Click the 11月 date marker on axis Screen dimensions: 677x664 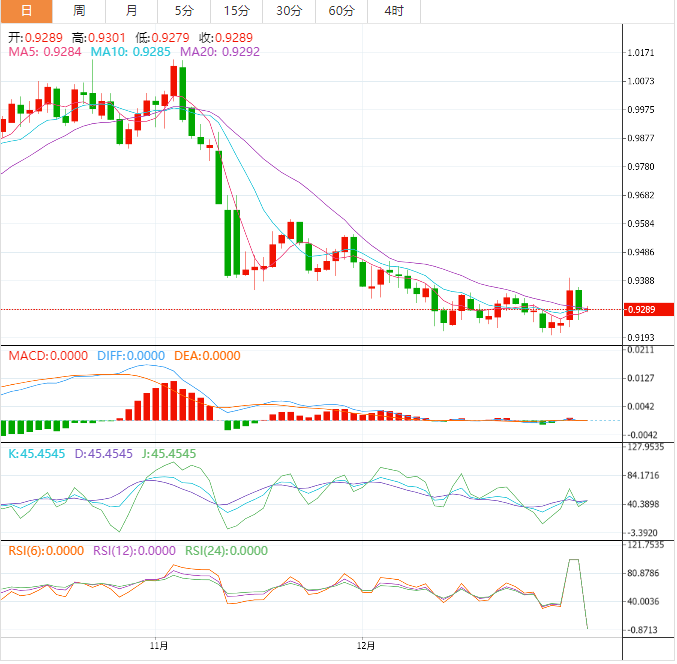[x=157, y=646]
